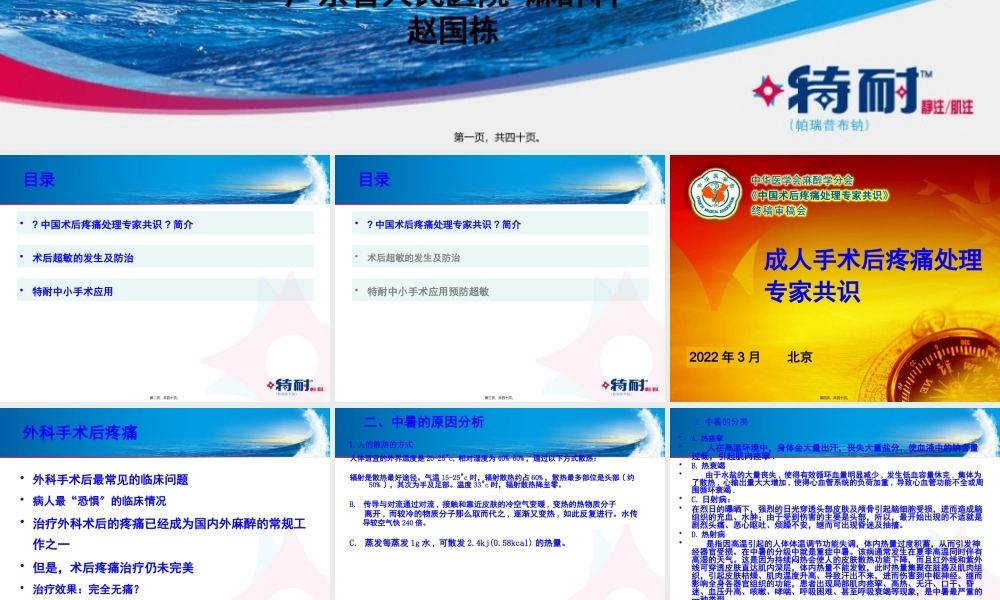This screenshot has width=1000, height=600.
Task: Click the small 特耐 logo on the grey-bullet 目录 slide
Action: tap(630, 385)
